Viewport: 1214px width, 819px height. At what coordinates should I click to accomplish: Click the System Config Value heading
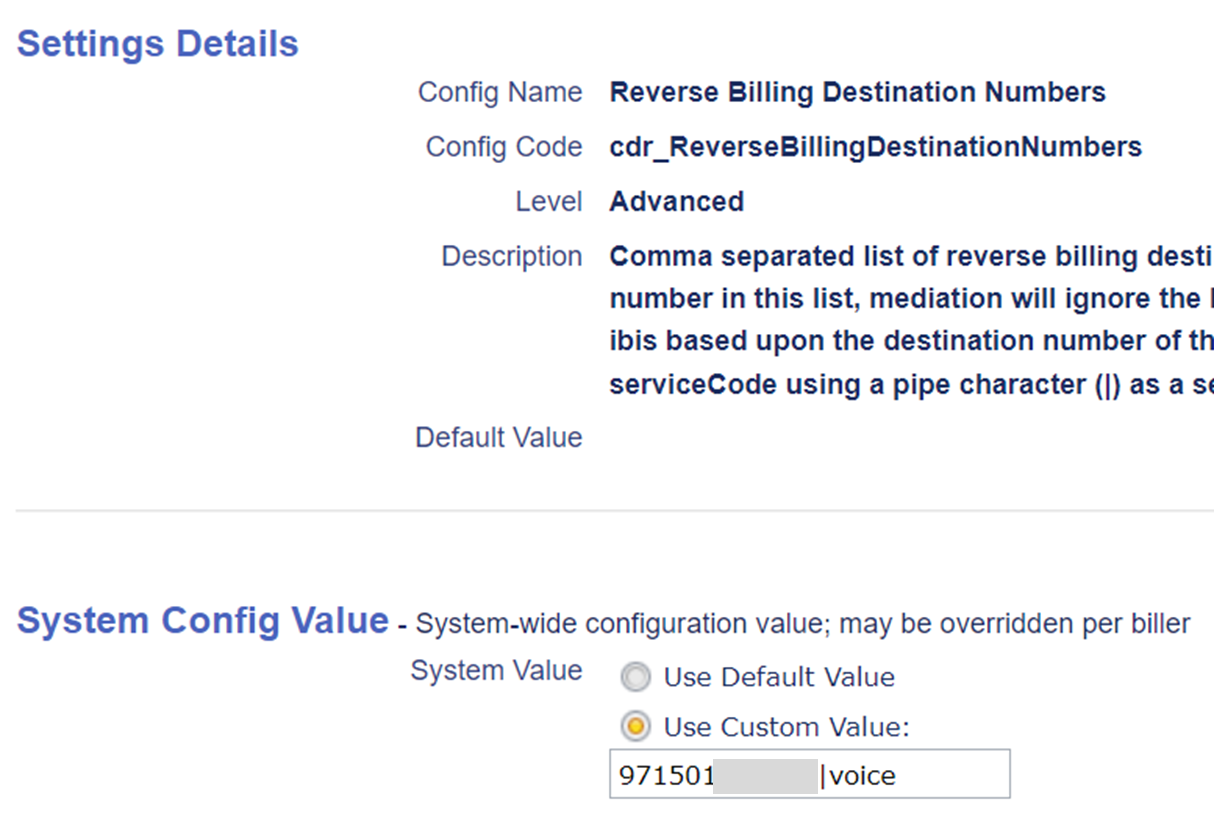click(x=202, y=621)
